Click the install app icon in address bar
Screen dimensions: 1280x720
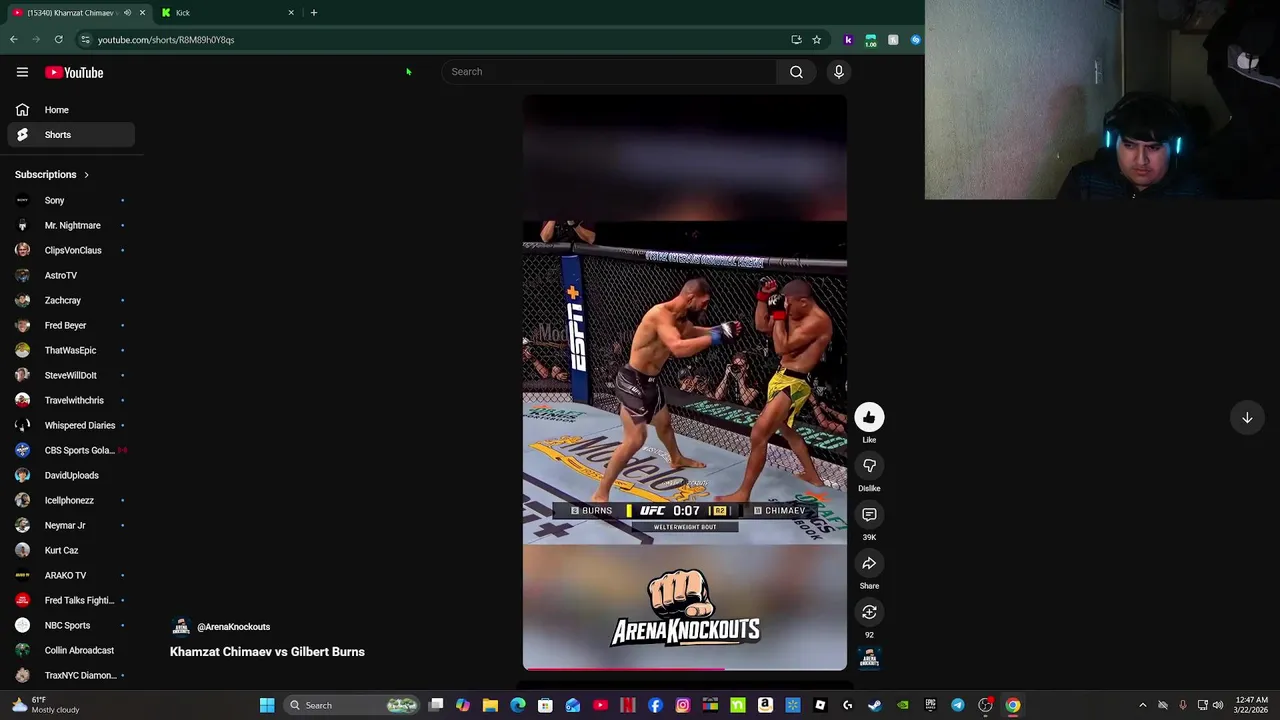796,40
